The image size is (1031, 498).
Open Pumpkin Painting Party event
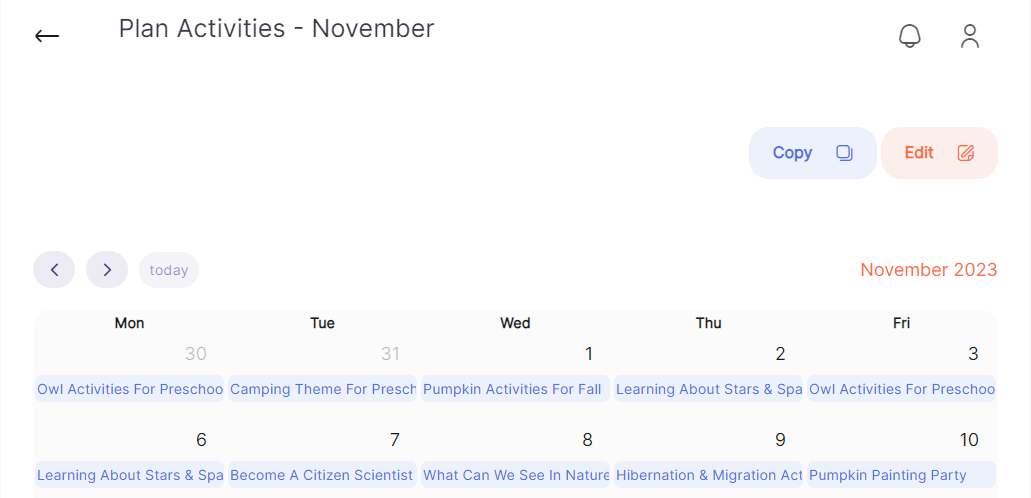[x=901, y=475]
